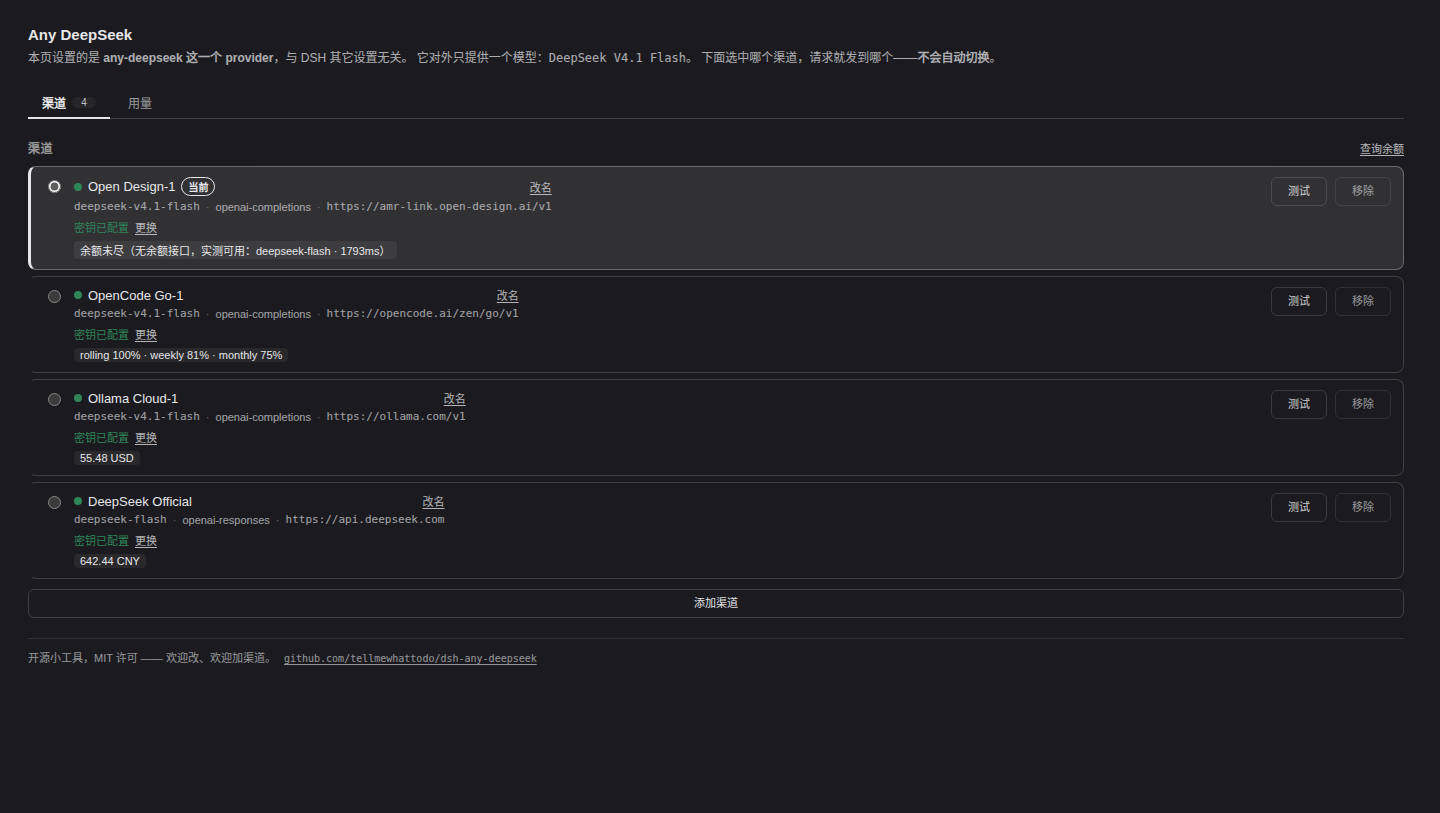1440x813 pixels.
Task: Click the 添加渠道 button
Action: click(716, 603)
